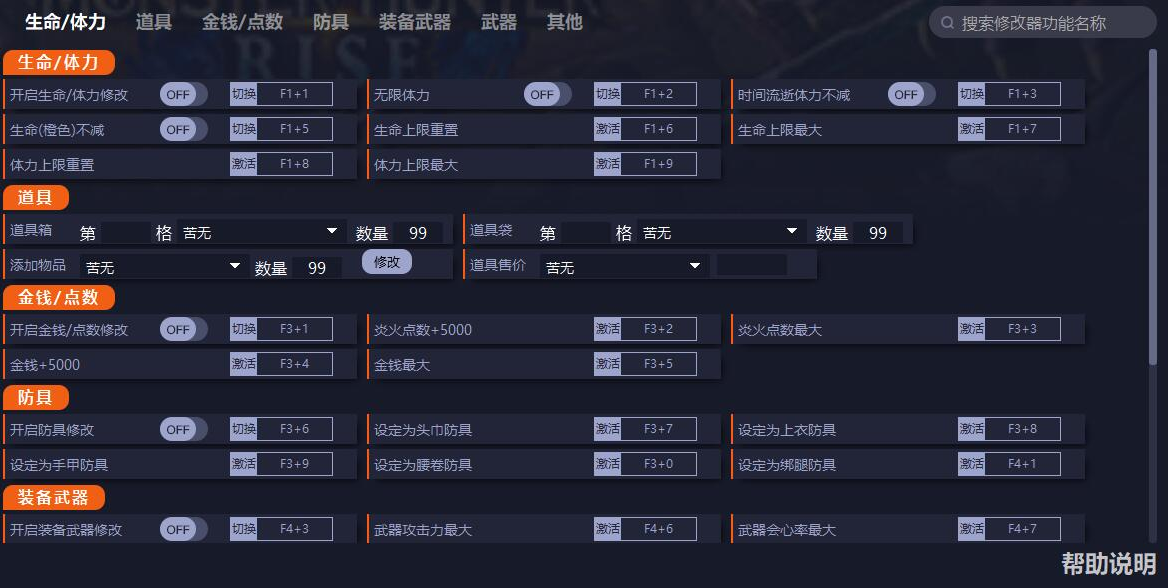The image size is (1168, 588).
Task: Go to the 装备武器 tab
Action: pos(414,22)
